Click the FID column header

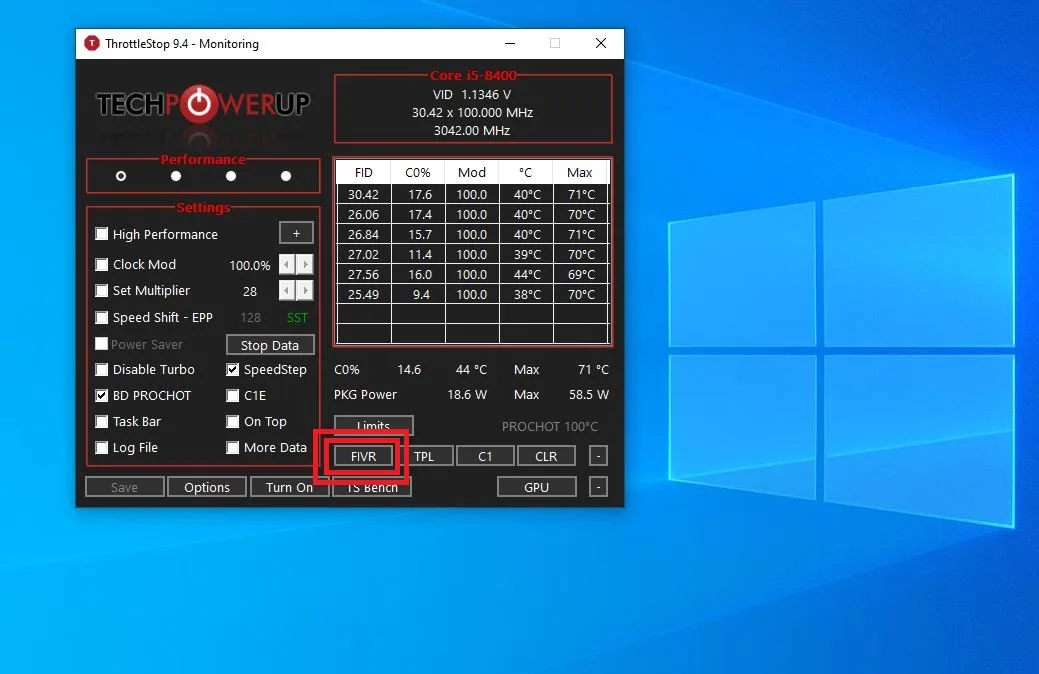pyautogui.click(x=364, y=172)
